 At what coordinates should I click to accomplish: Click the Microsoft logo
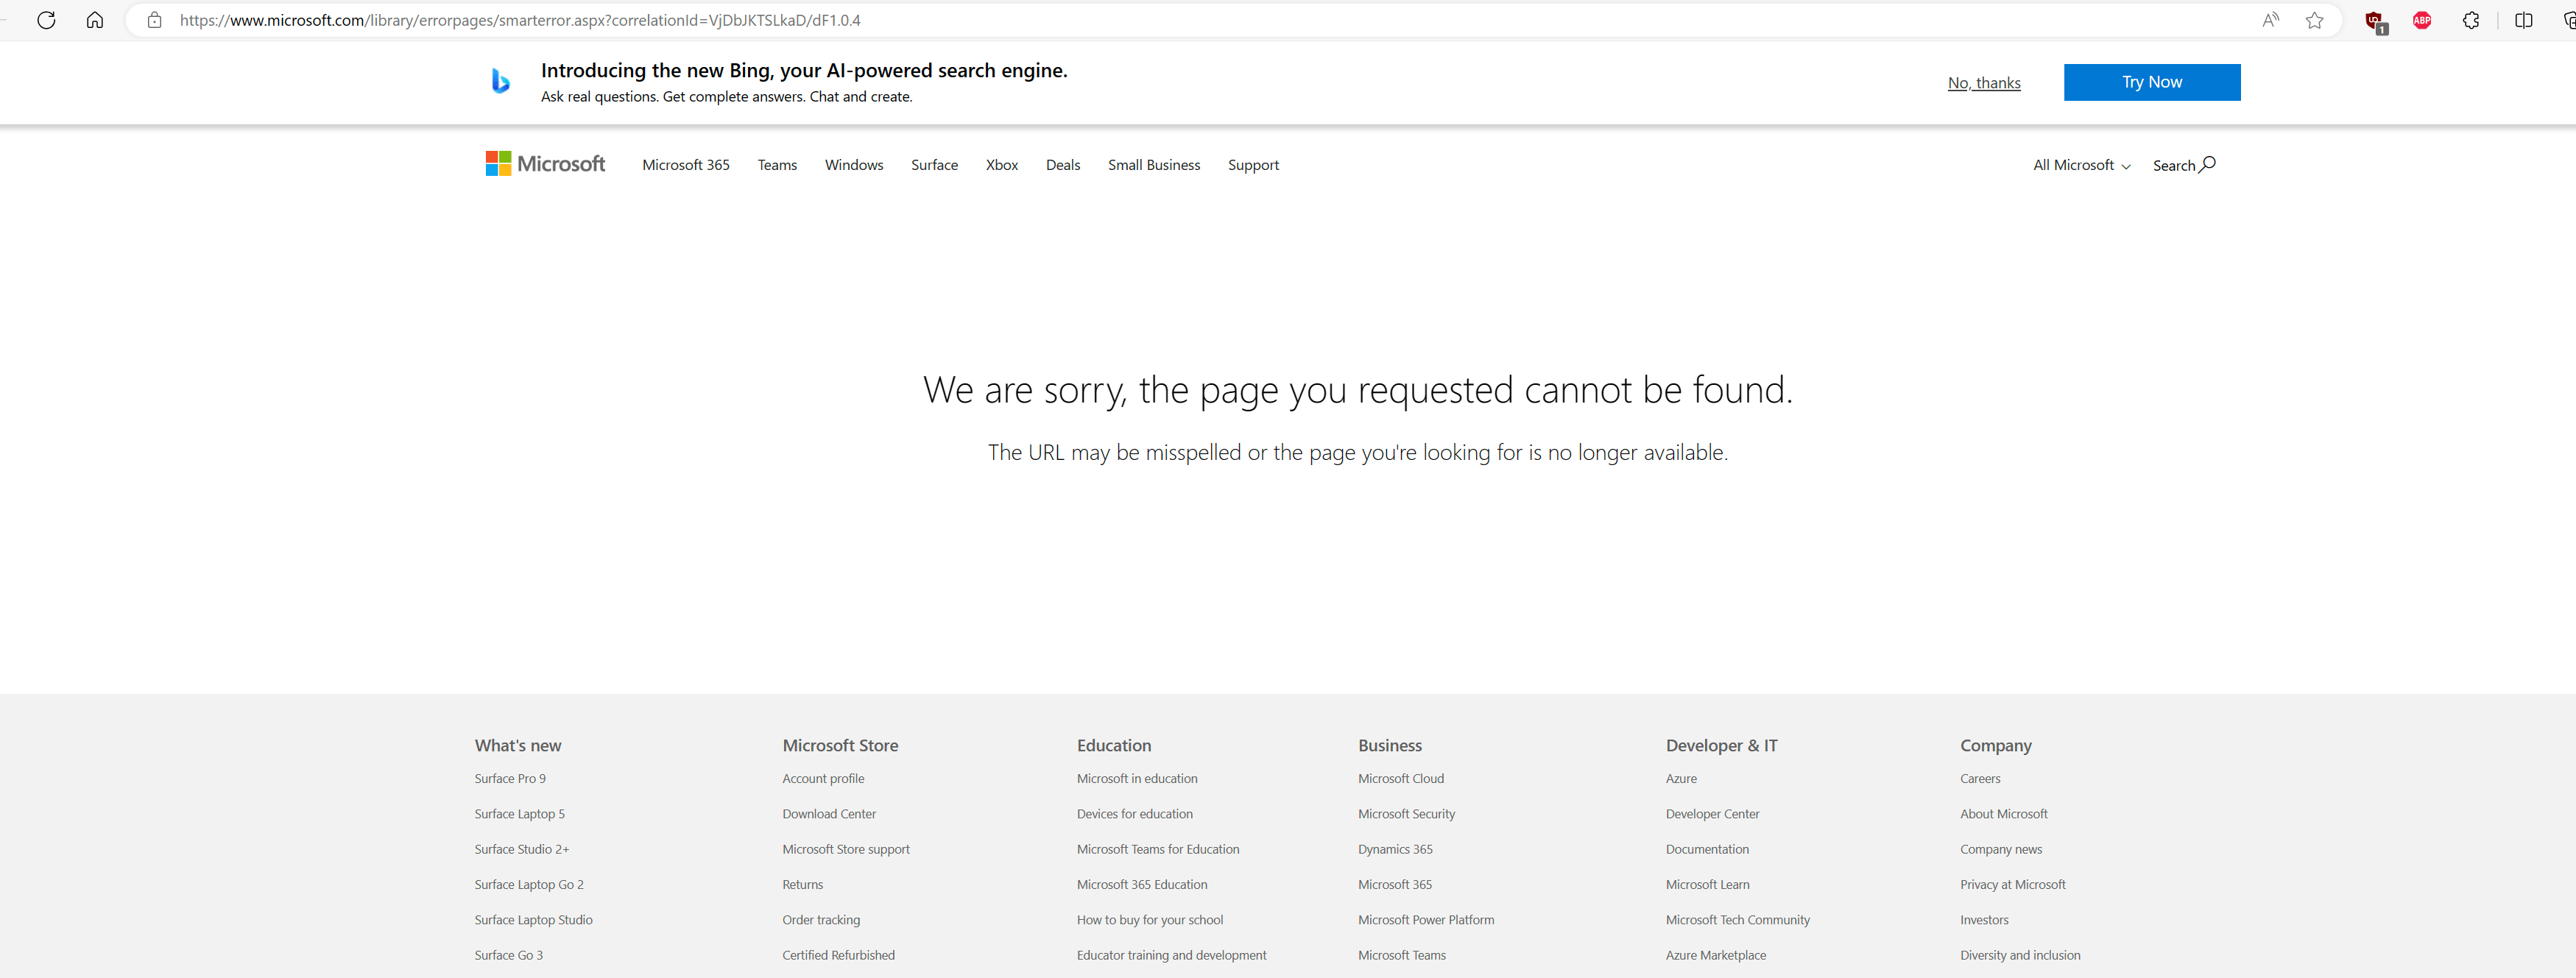pos(545,164)
